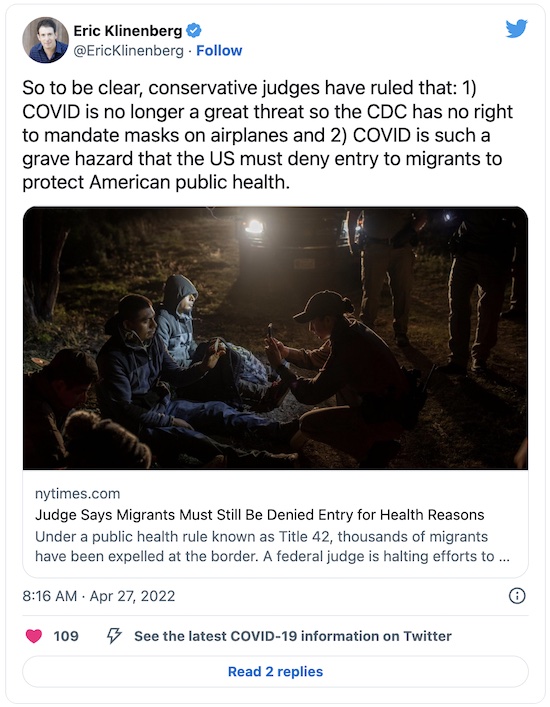Viewport: 550px width, 707px height.
Task: Click the vehicle headlight in the article photo
Action: click(254, 226)
